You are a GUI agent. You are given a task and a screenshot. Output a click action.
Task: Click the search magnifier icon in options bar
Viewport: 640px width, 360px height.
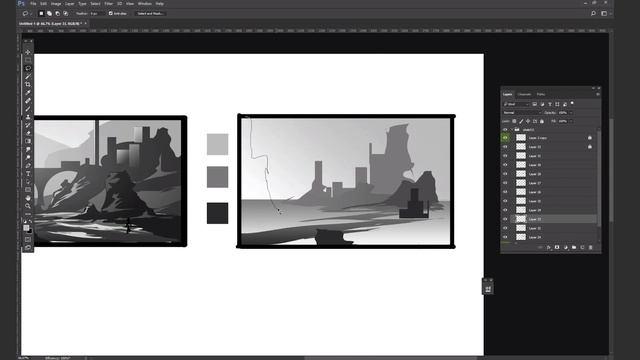pyautogui.click(x=593, y=13)
